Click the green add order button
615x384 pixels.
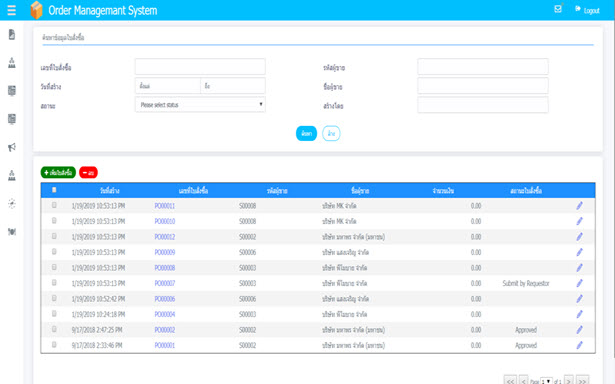point(58,173)
